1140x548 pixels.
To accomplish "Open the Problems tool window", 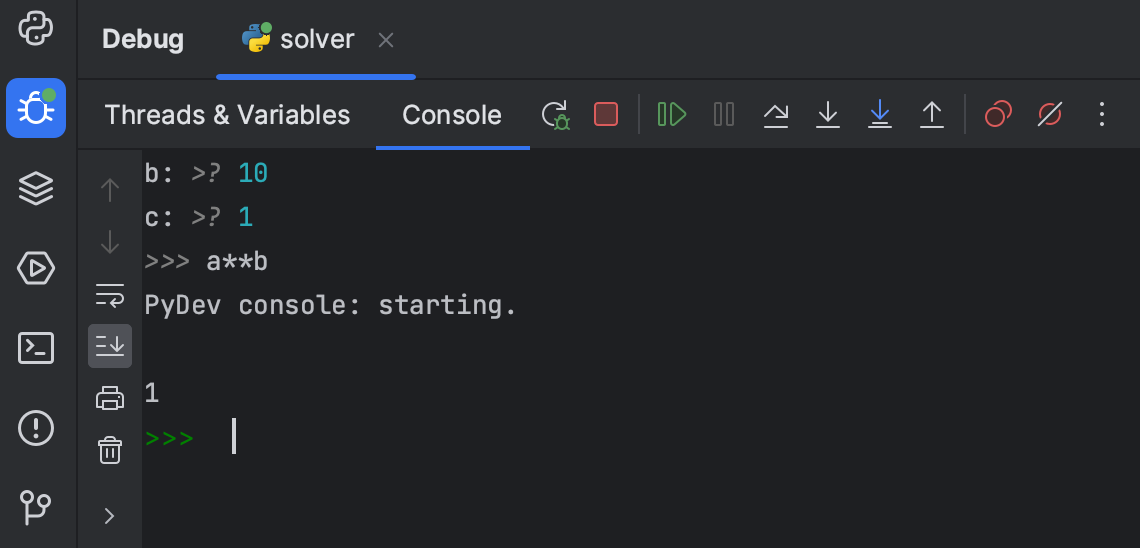I will click(36, 428).
